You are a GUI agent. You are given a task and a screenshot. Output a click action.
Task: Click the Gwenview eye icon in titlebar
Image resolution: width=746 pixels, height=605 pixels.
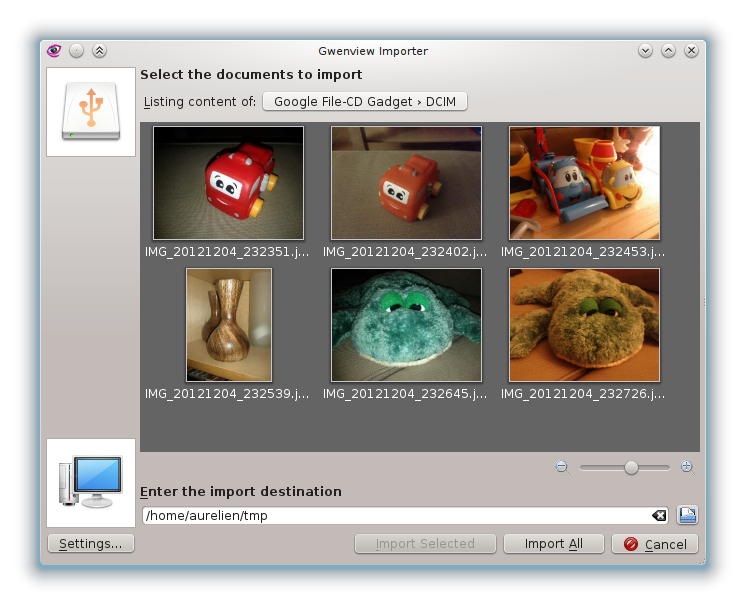click(x=54, y=51)
